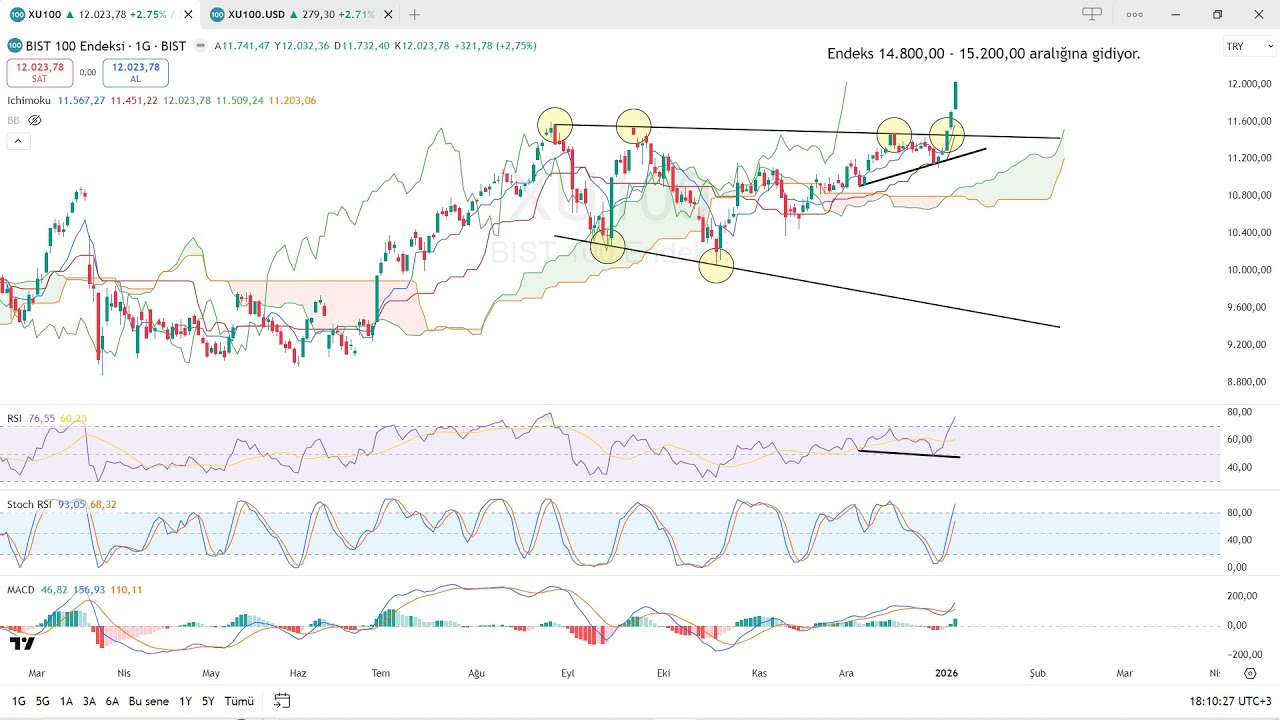Image resolution: width=1280 pixels, height=720 pixels.
Task: Set time range to 5G
Action: coord(43,701)
